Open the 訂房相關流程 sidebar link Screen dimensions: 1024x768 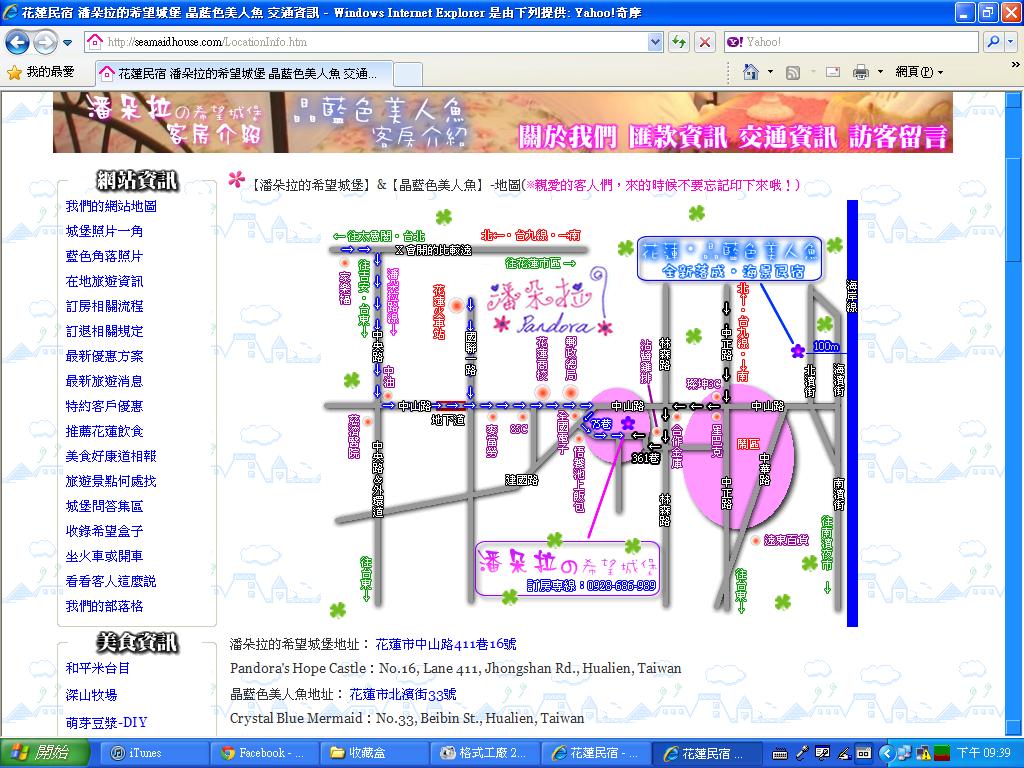coord(104,306)
